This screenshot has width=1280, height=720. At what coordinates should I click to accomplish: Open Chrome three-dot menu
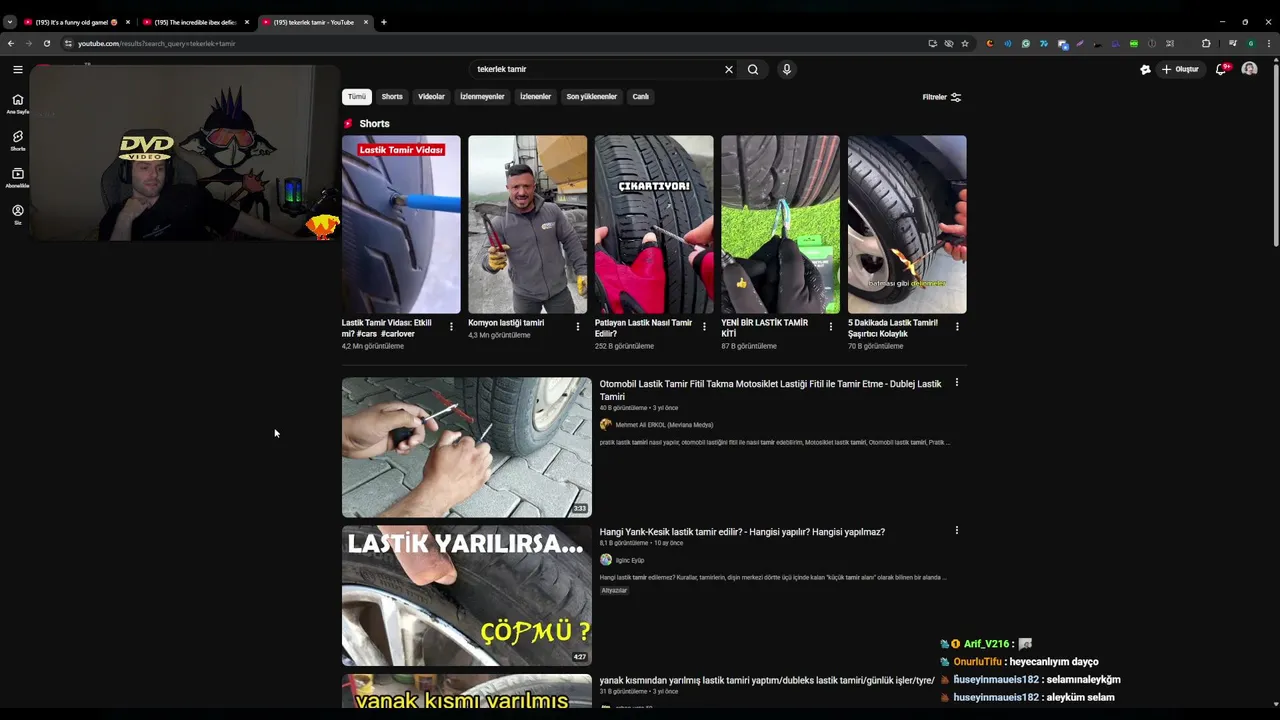click(1269, 43)
